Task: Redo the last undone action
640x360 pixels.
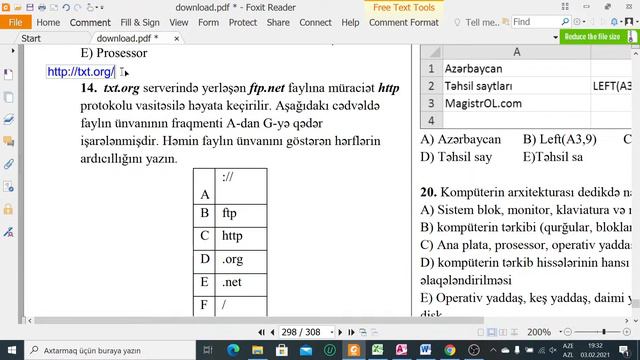Action: coord(78,7)
